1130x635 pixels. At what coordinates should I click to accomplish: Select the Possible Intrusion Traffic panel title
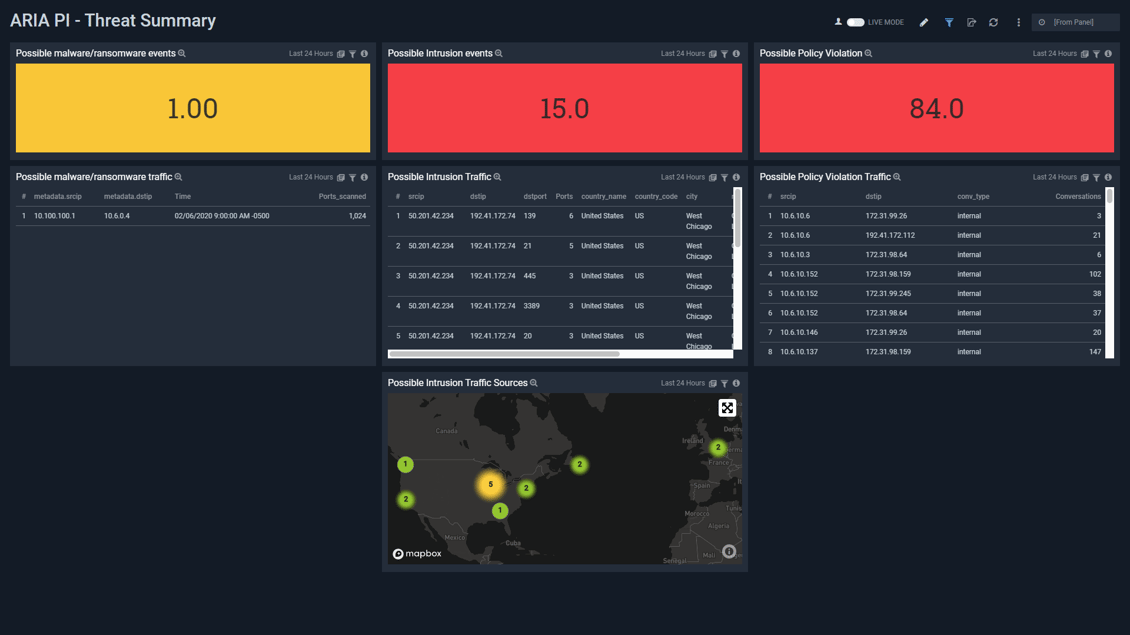[x=439, y=176]
